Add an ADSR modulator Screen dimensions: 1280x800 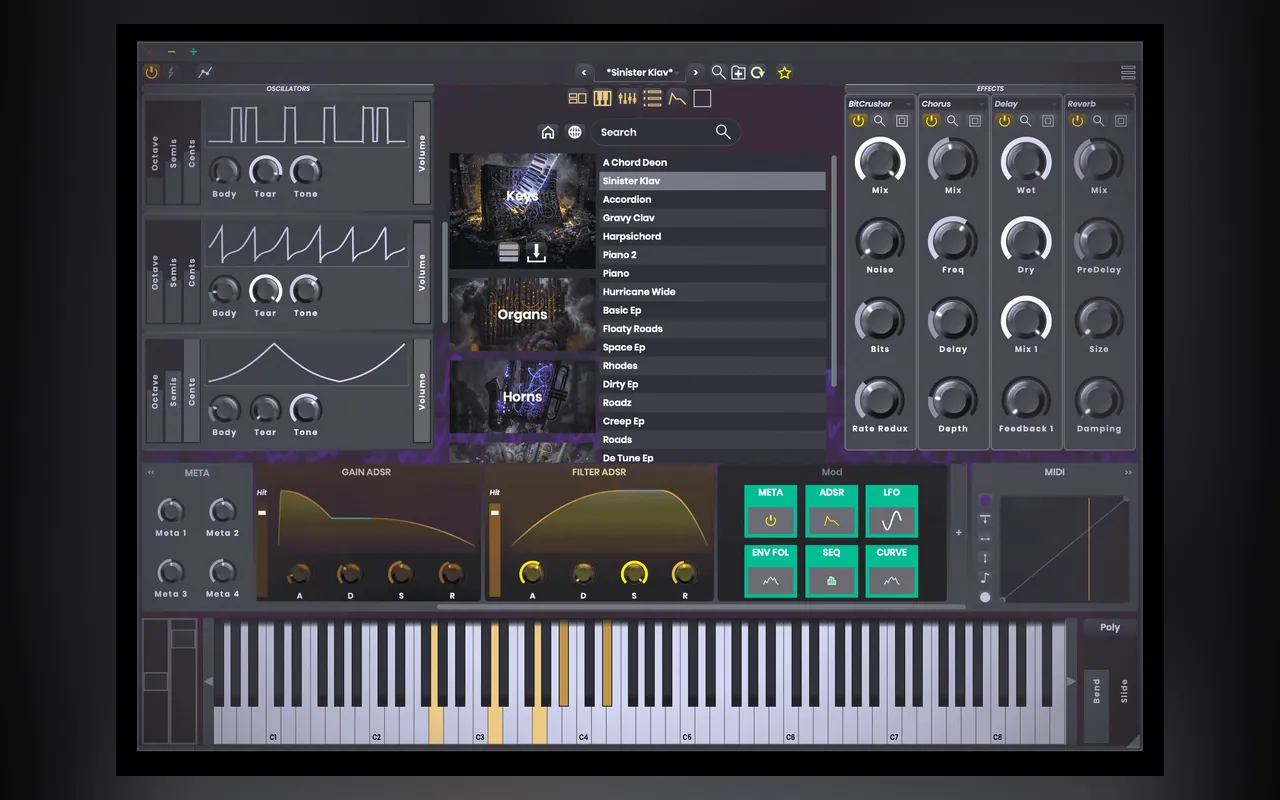[831, 511]
